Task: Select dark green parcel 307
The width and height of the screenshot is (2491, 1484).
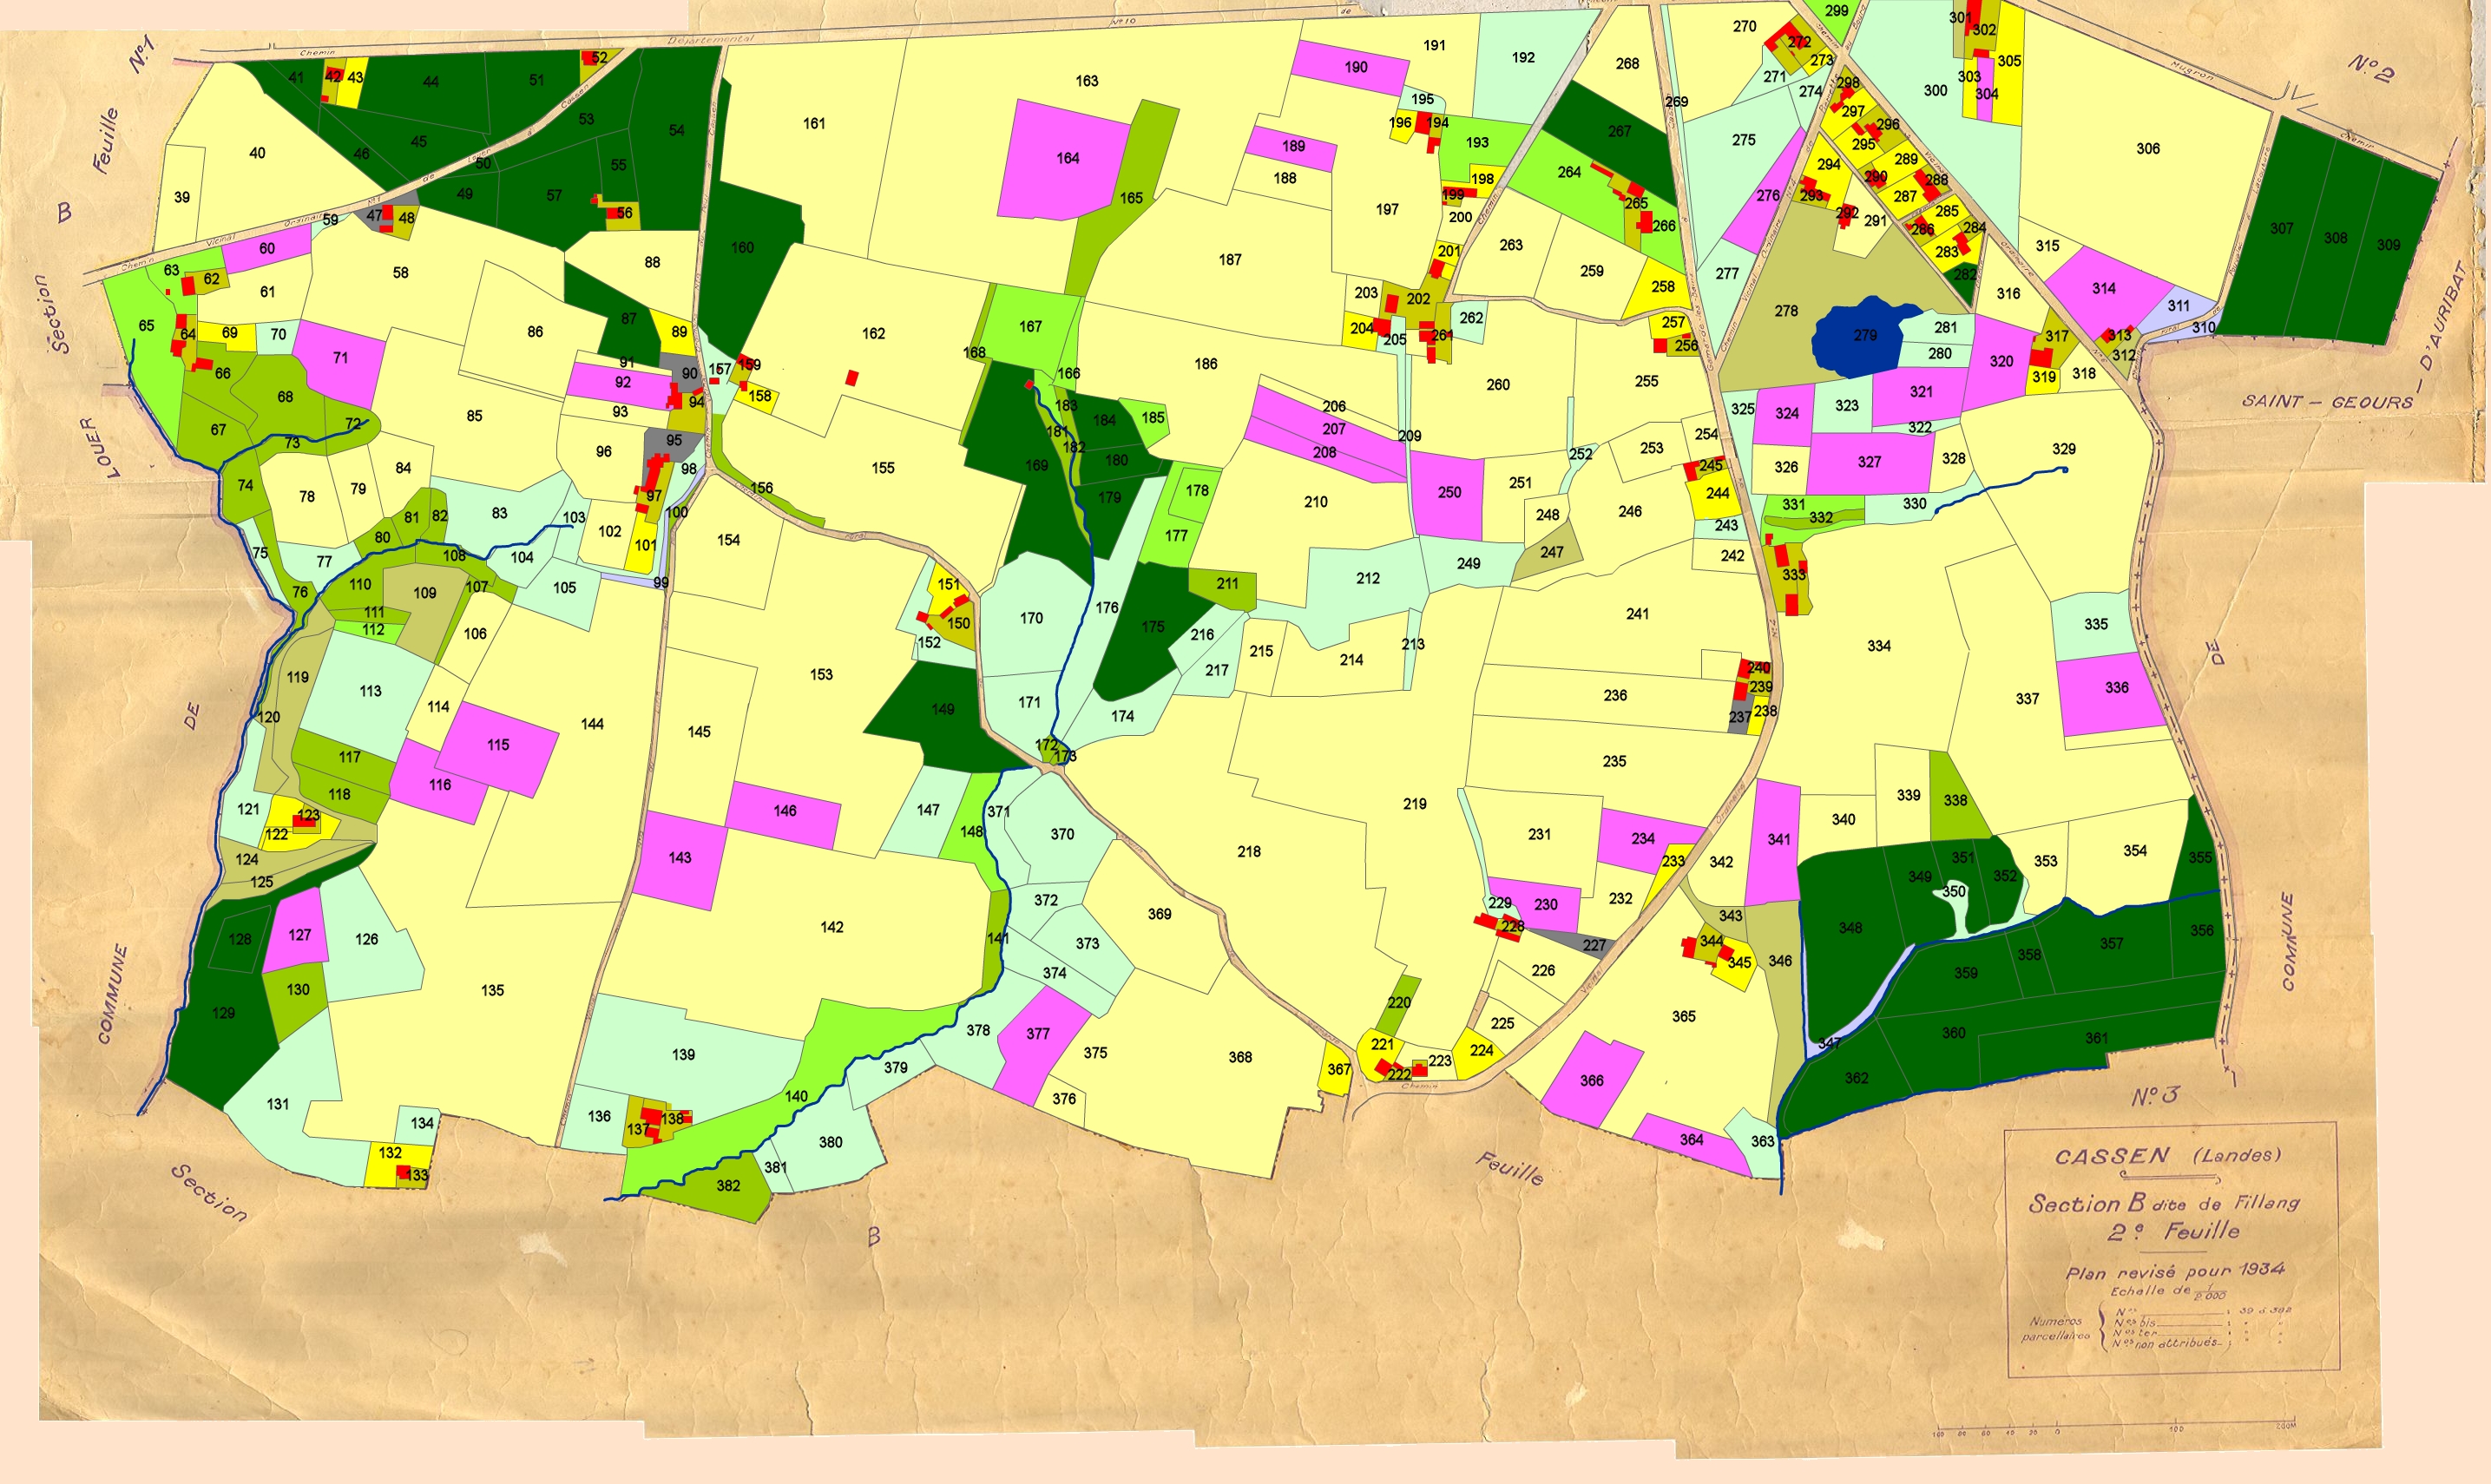Action: tap(2281, 229)
